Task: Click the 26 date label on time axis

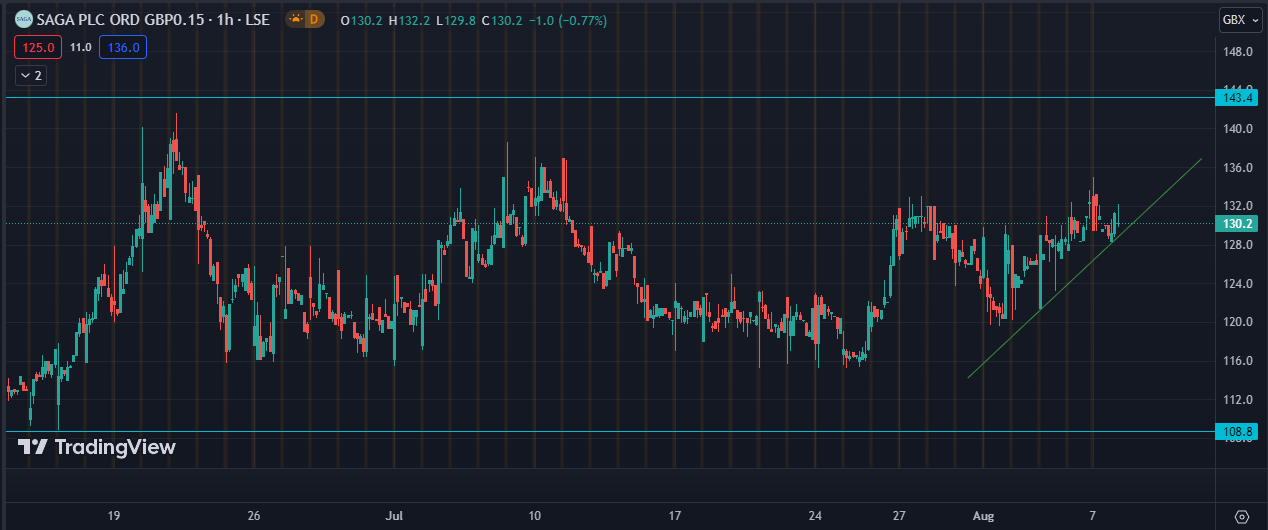Action: [x=254, y=516]
